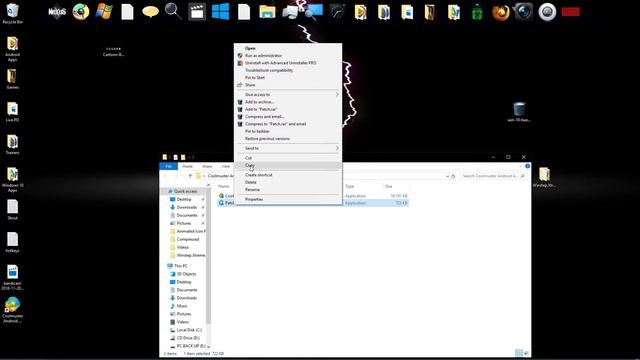The height and width of the screenshot is (360, 640).
Task: Select the Coolmuster Android shortcut on desktop
Action: pyautogui.click(x=13, y=310)
